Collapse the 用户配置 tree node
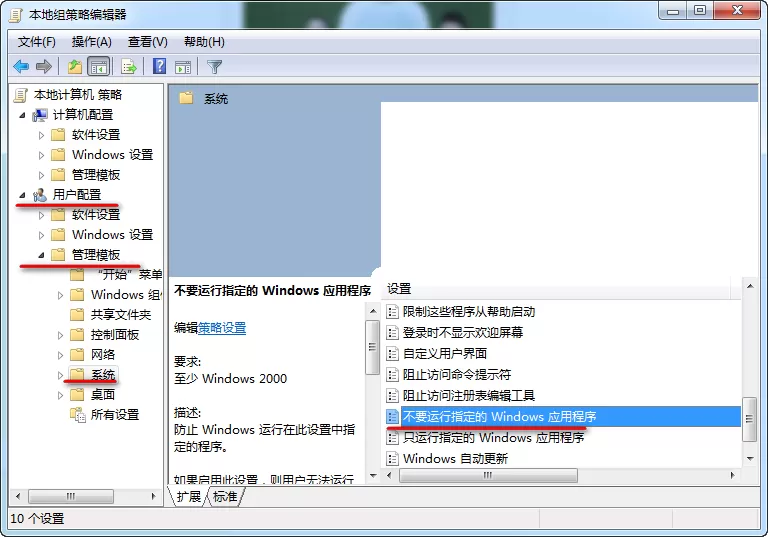The height and width of the screenshot is (537, 768). 22,195
